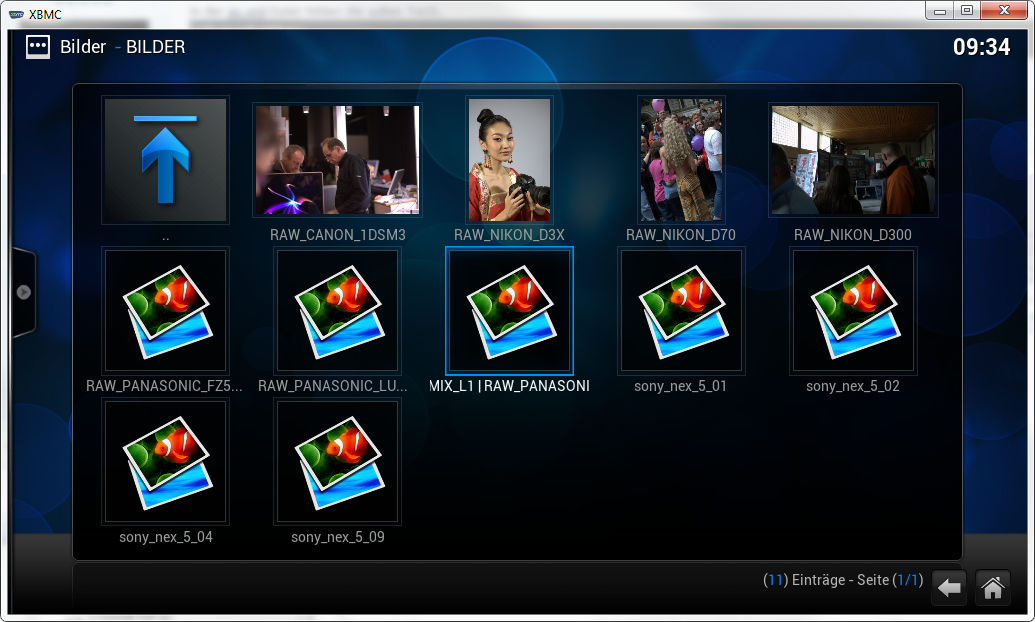Click the RAW_PANASONIC_LU... file name
This screenshot has width=1035, height=622.
(x=333, y=386)
